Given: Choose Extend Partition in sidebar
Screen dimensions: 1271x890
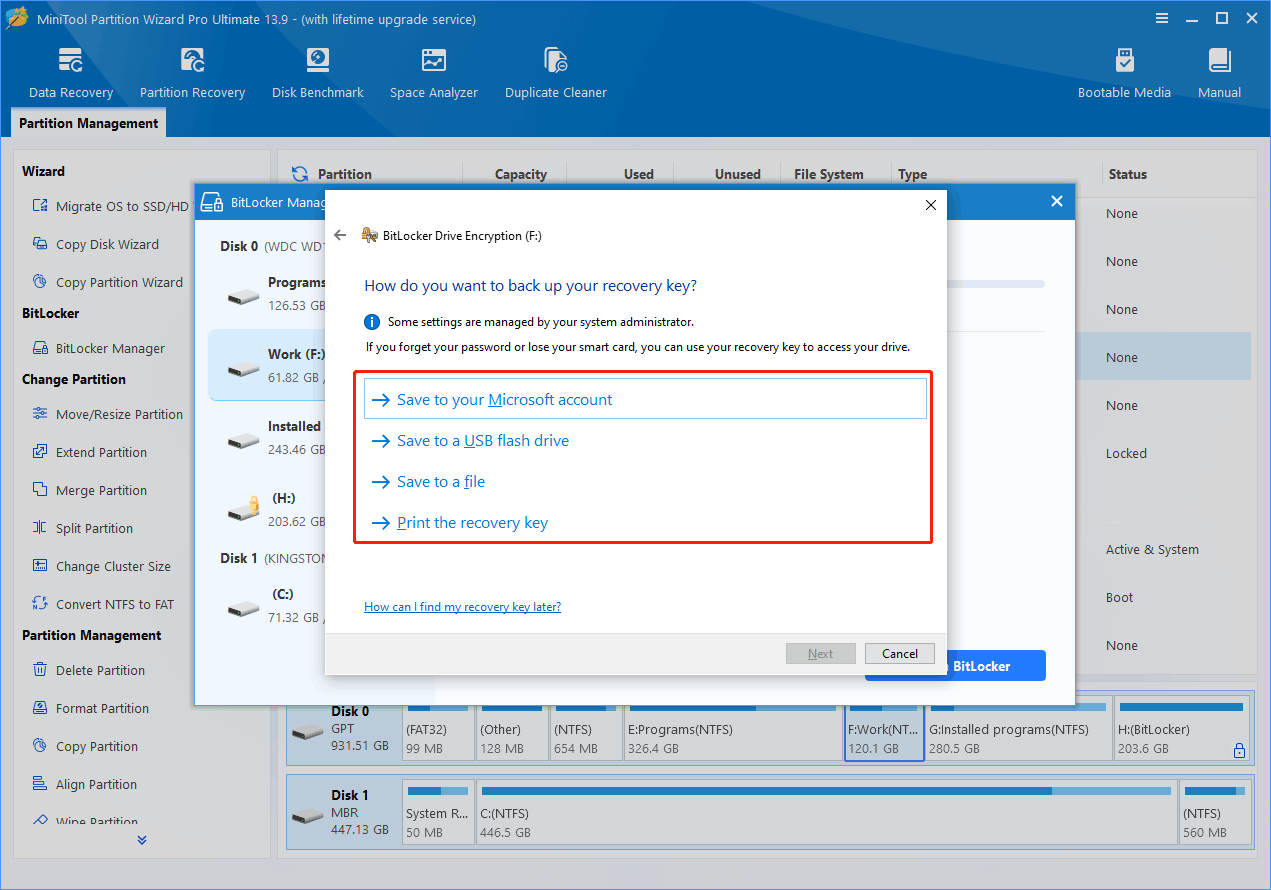Looking at the screenshot, I should [90, 452].
